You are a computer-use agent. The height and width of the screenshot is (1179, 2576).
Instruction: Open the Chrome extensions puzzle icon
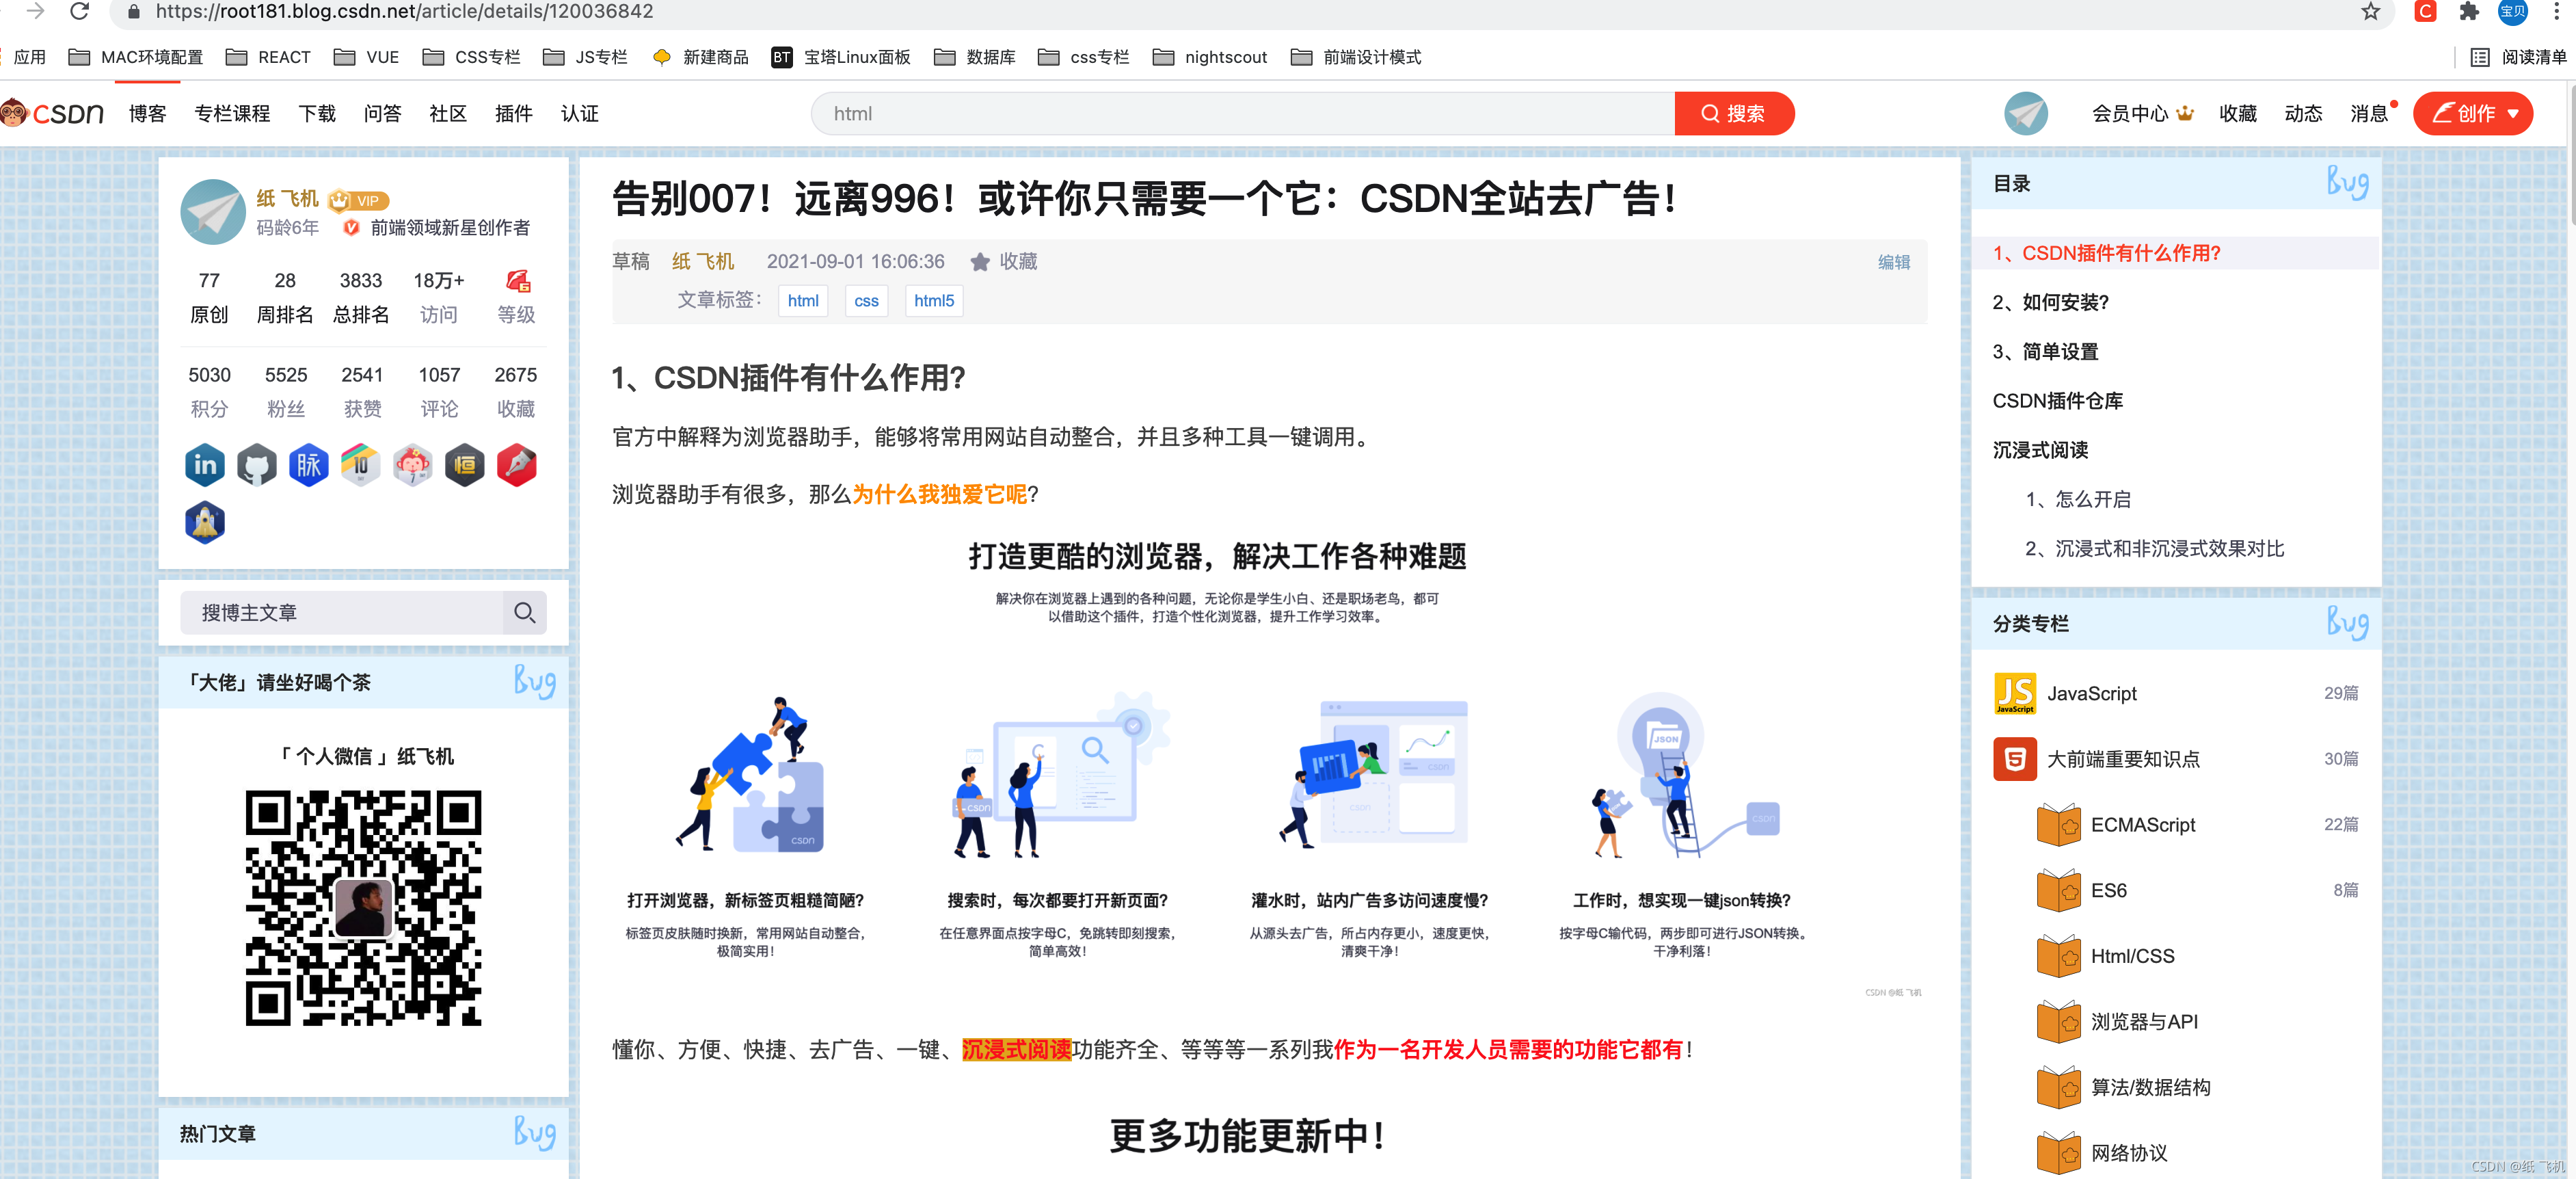click(x=2469, y=11)
